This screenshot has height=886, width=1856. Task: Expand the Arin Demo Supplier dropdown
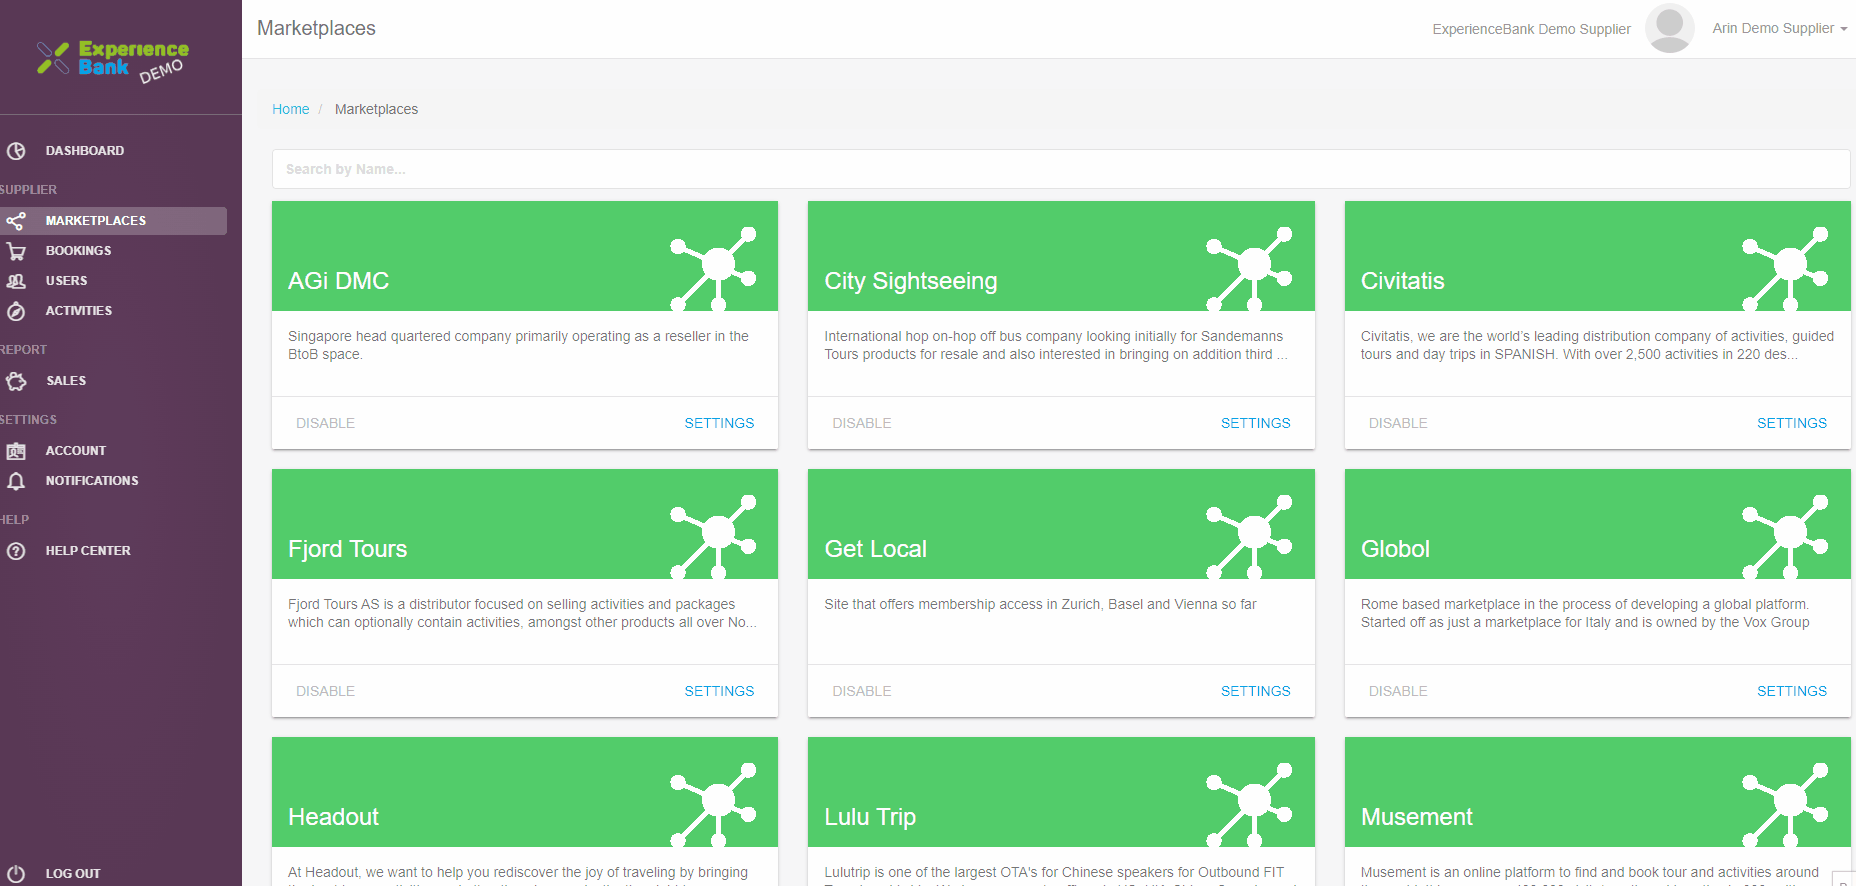click(1779, 28)
